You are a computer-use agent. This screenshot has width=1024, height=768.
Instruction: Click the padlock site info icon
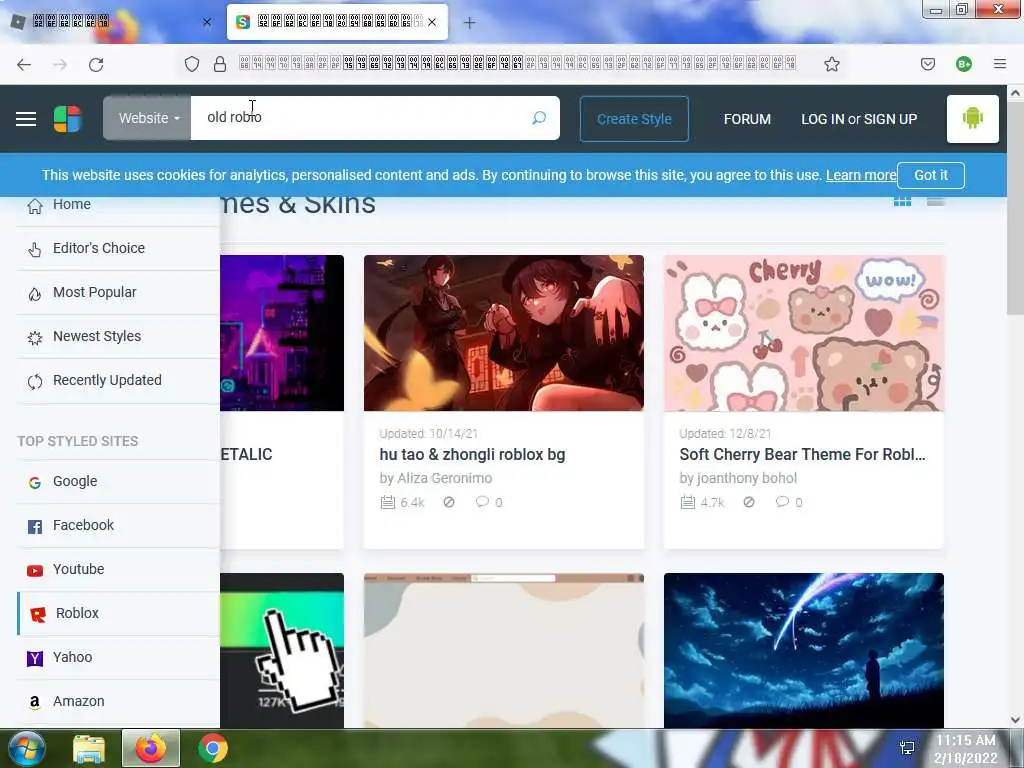220,64
